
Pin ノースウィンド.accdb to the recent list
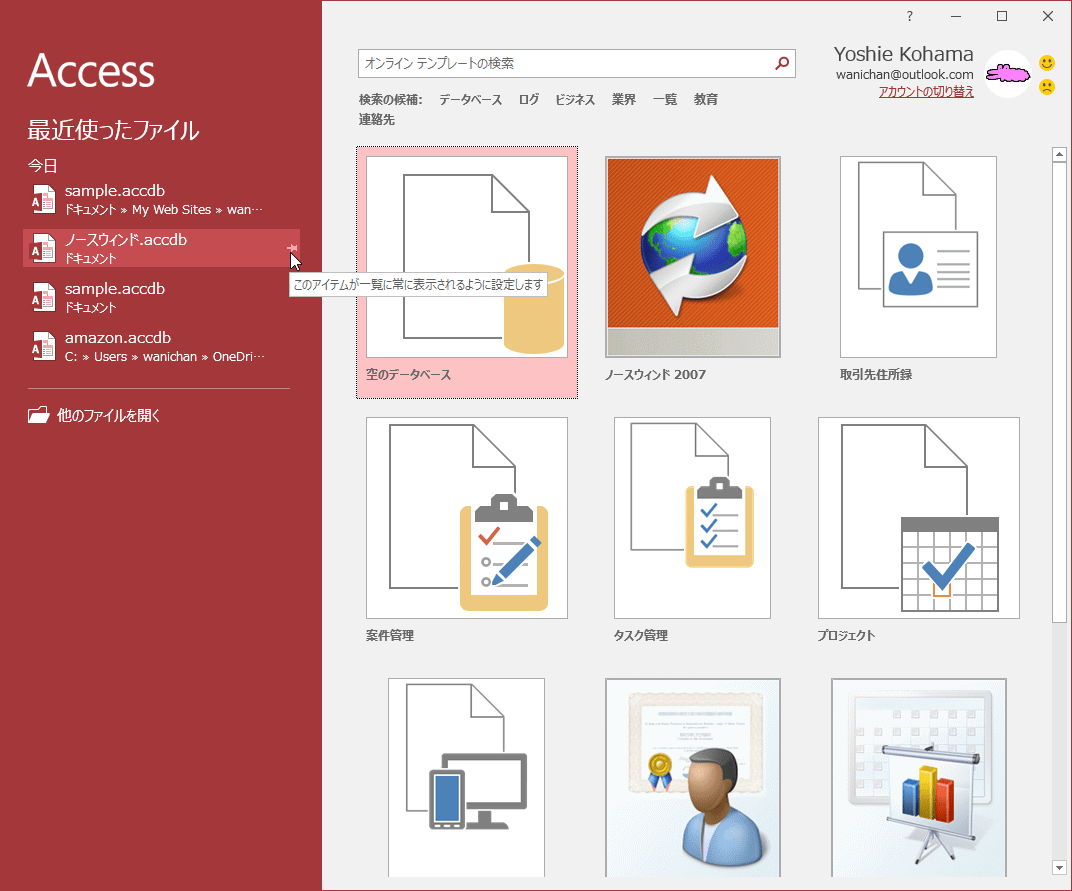click(x=292, y=248)
